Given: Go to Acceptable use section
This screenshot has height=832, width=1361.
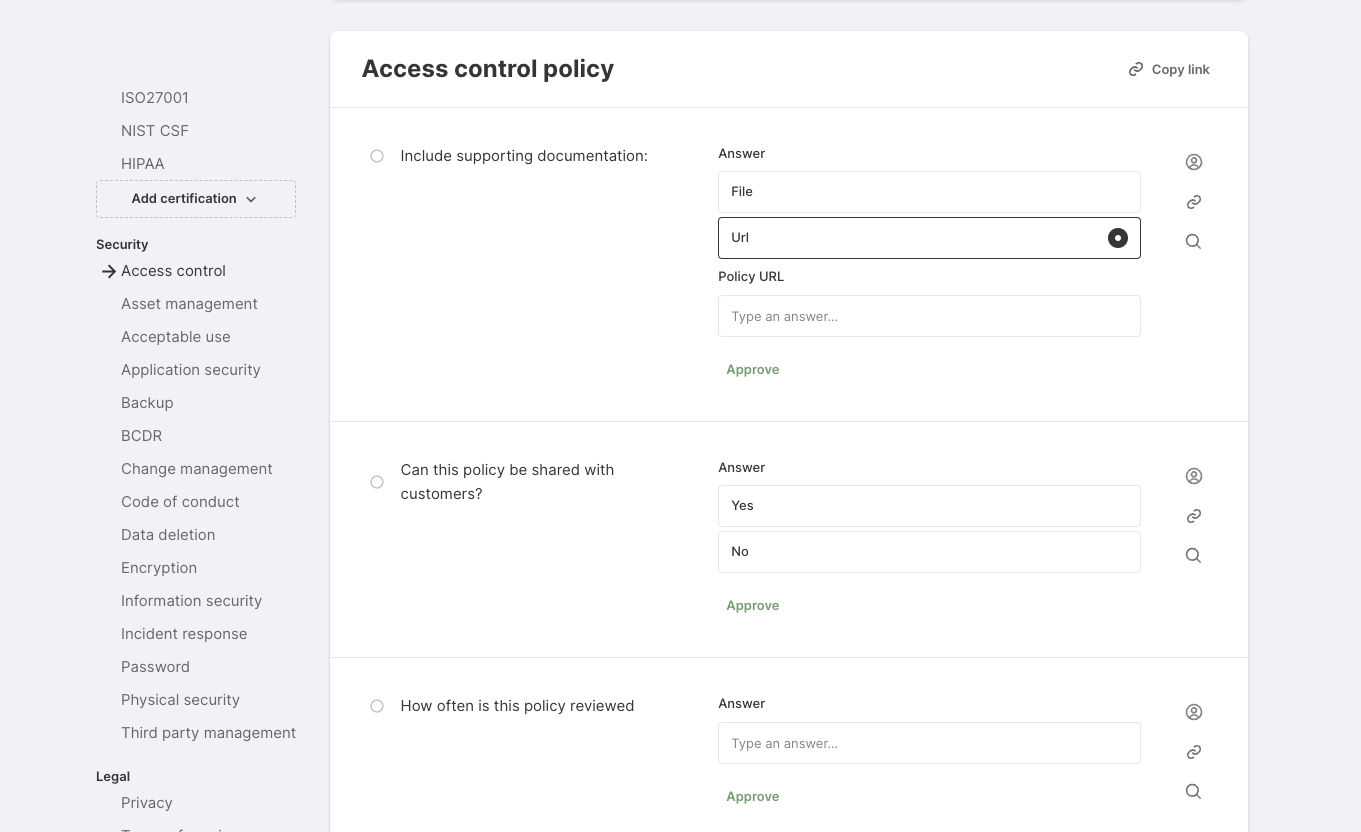Looking at the screenshot, I should (x=176, y=337).
